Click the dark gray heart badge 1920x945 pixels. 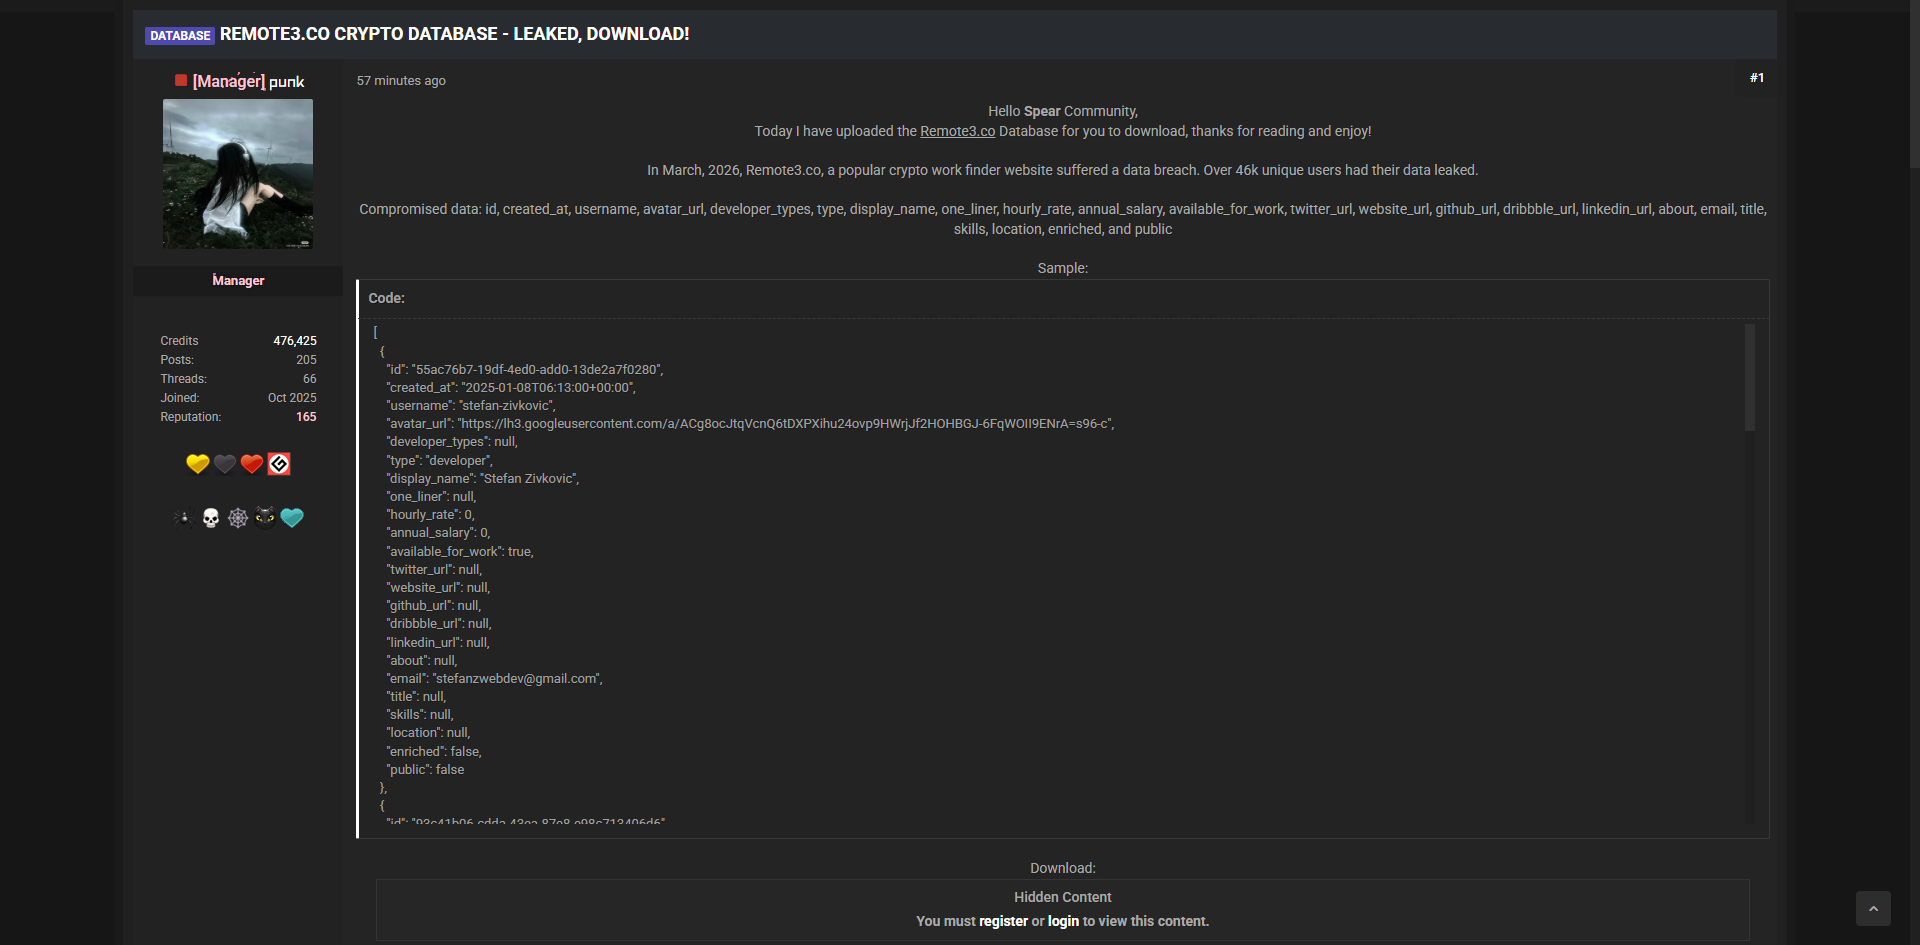[x=225, y=464]
